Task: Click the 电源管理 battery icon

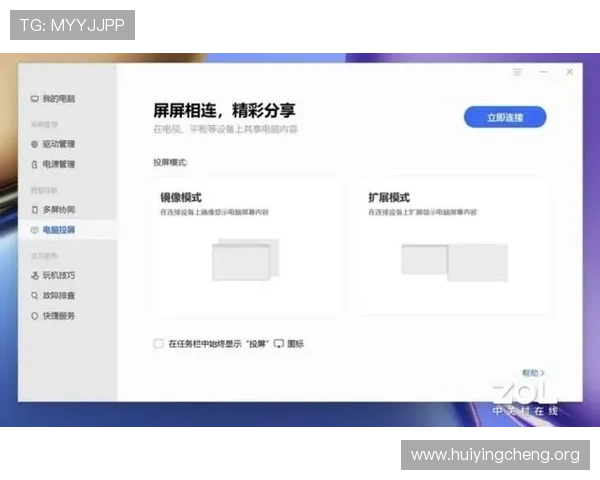Action: click(34, 164)
